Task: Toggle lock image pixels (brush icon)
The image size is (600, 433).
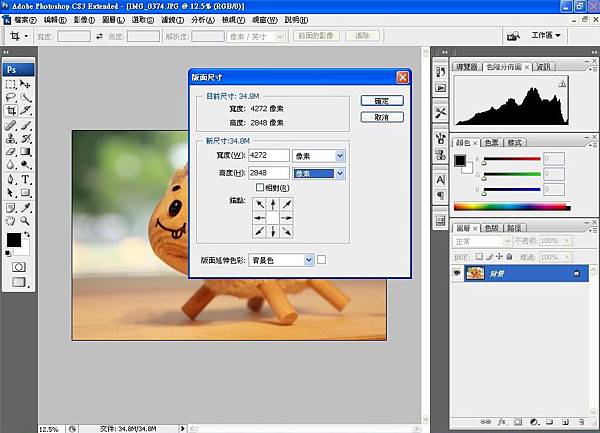Action: coord(489,256)
